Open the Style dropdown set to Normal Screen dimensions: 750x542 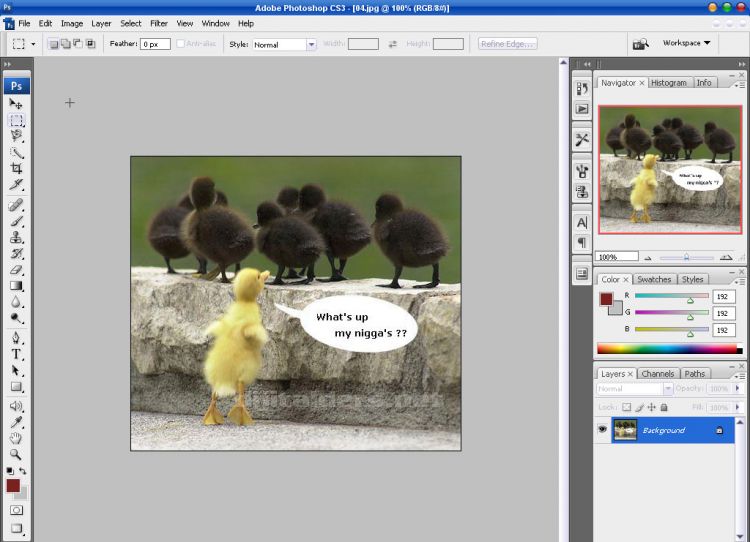point(284,44)
